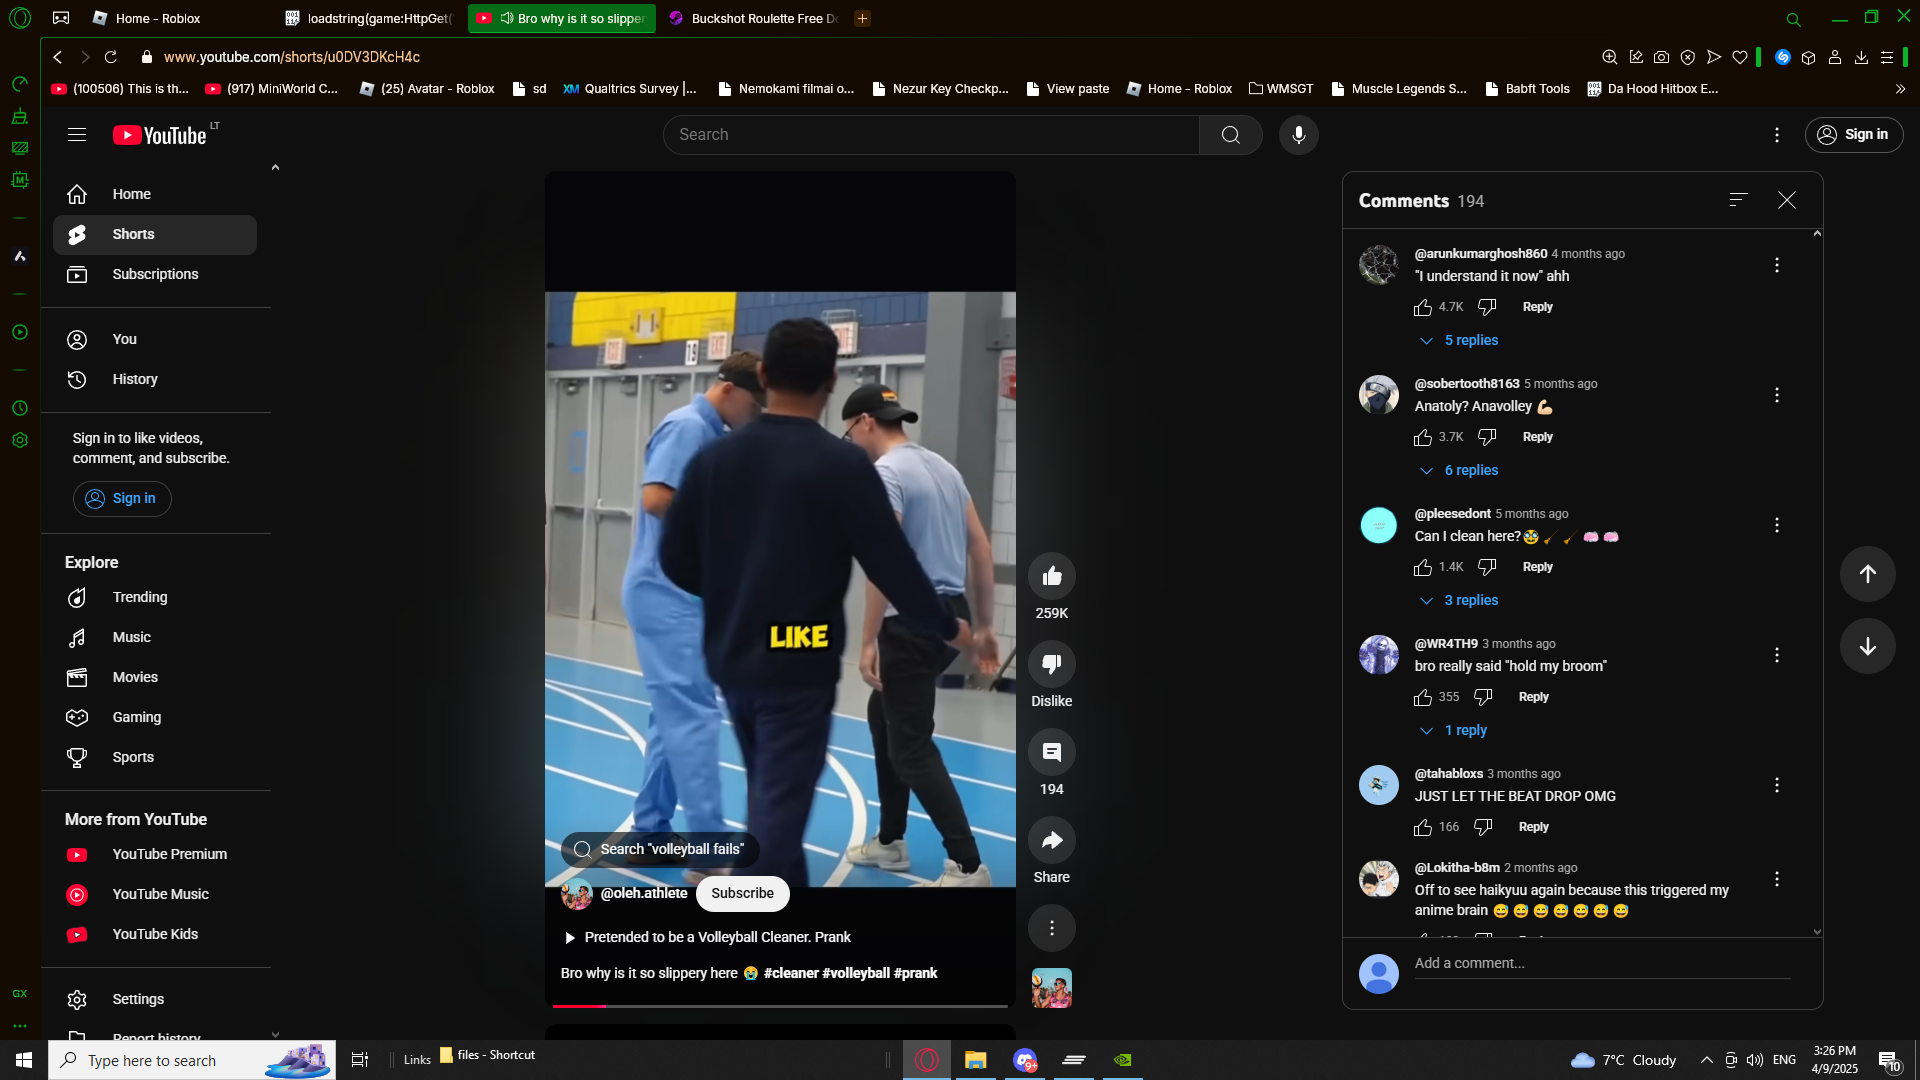This screenshot has width=1920, height=1080.
Task: Expand 1 reply under @WR4TH9 comment
Action: 1453,731
